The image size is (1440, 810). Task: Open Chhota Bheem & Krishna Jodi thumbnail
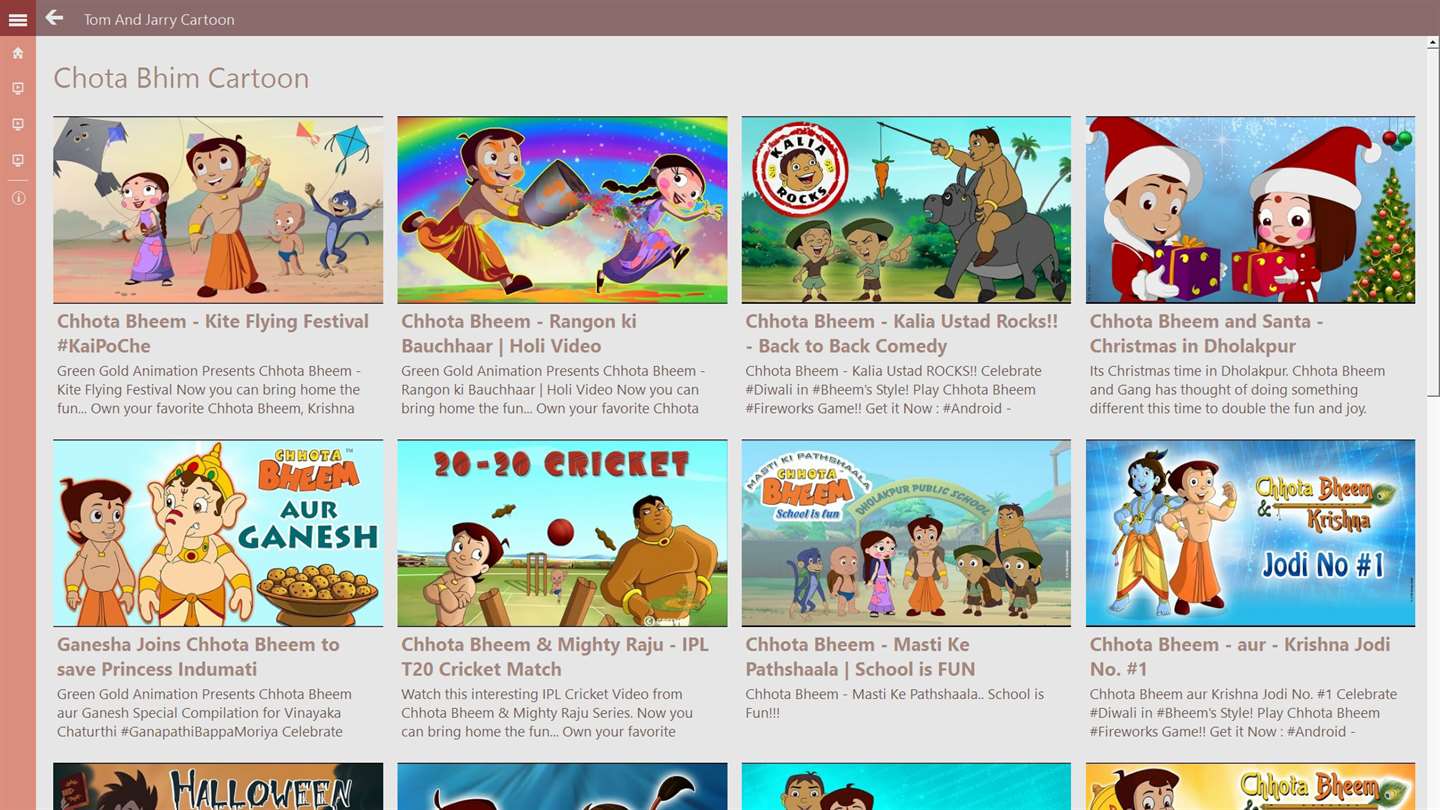click(1250, 533)
